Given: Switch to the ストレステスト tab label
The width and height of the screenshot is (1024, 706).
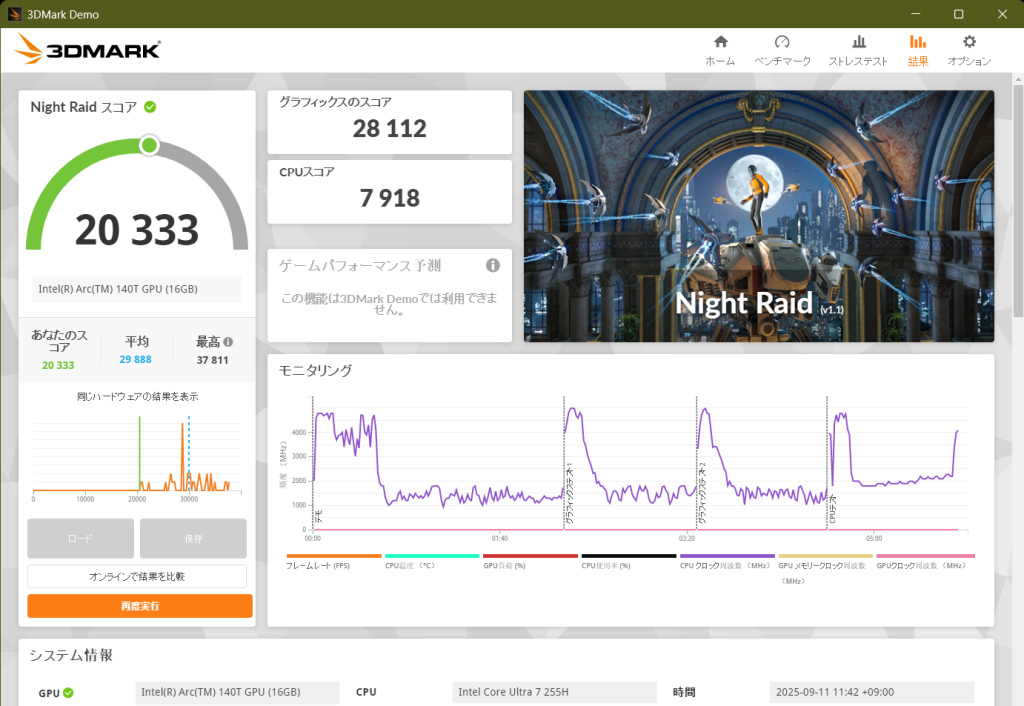Looking at the screenshot, I should (x=858, y=61).
